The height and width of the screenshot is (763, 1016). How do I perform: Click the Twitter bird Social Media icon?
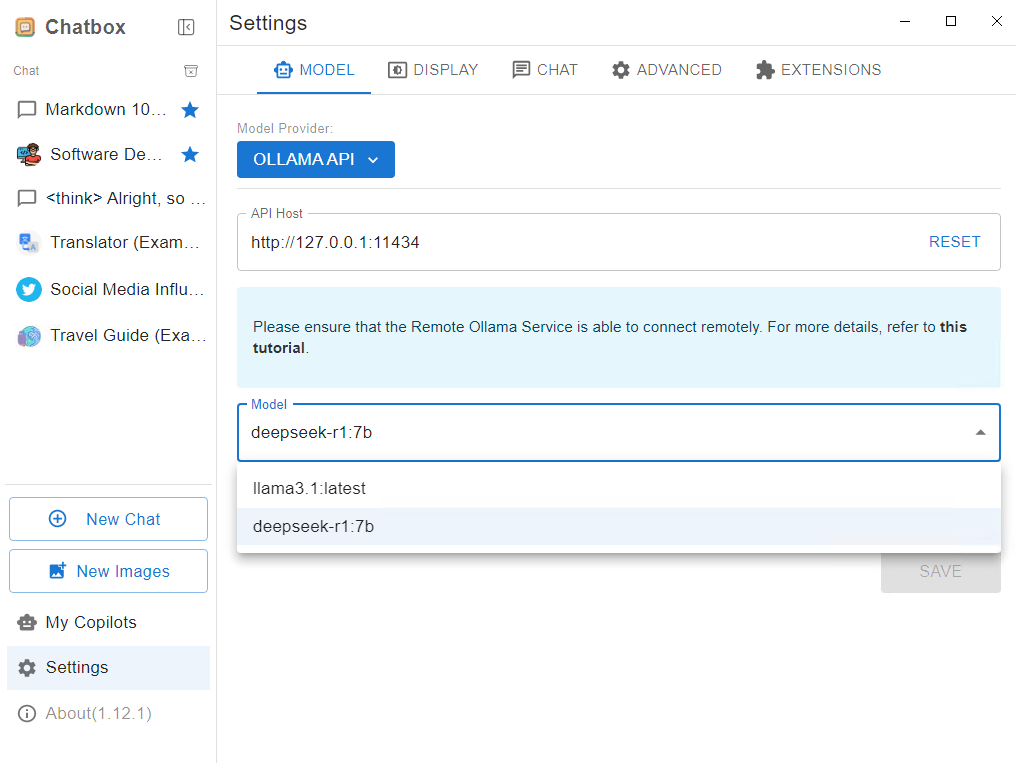(29, 290)
